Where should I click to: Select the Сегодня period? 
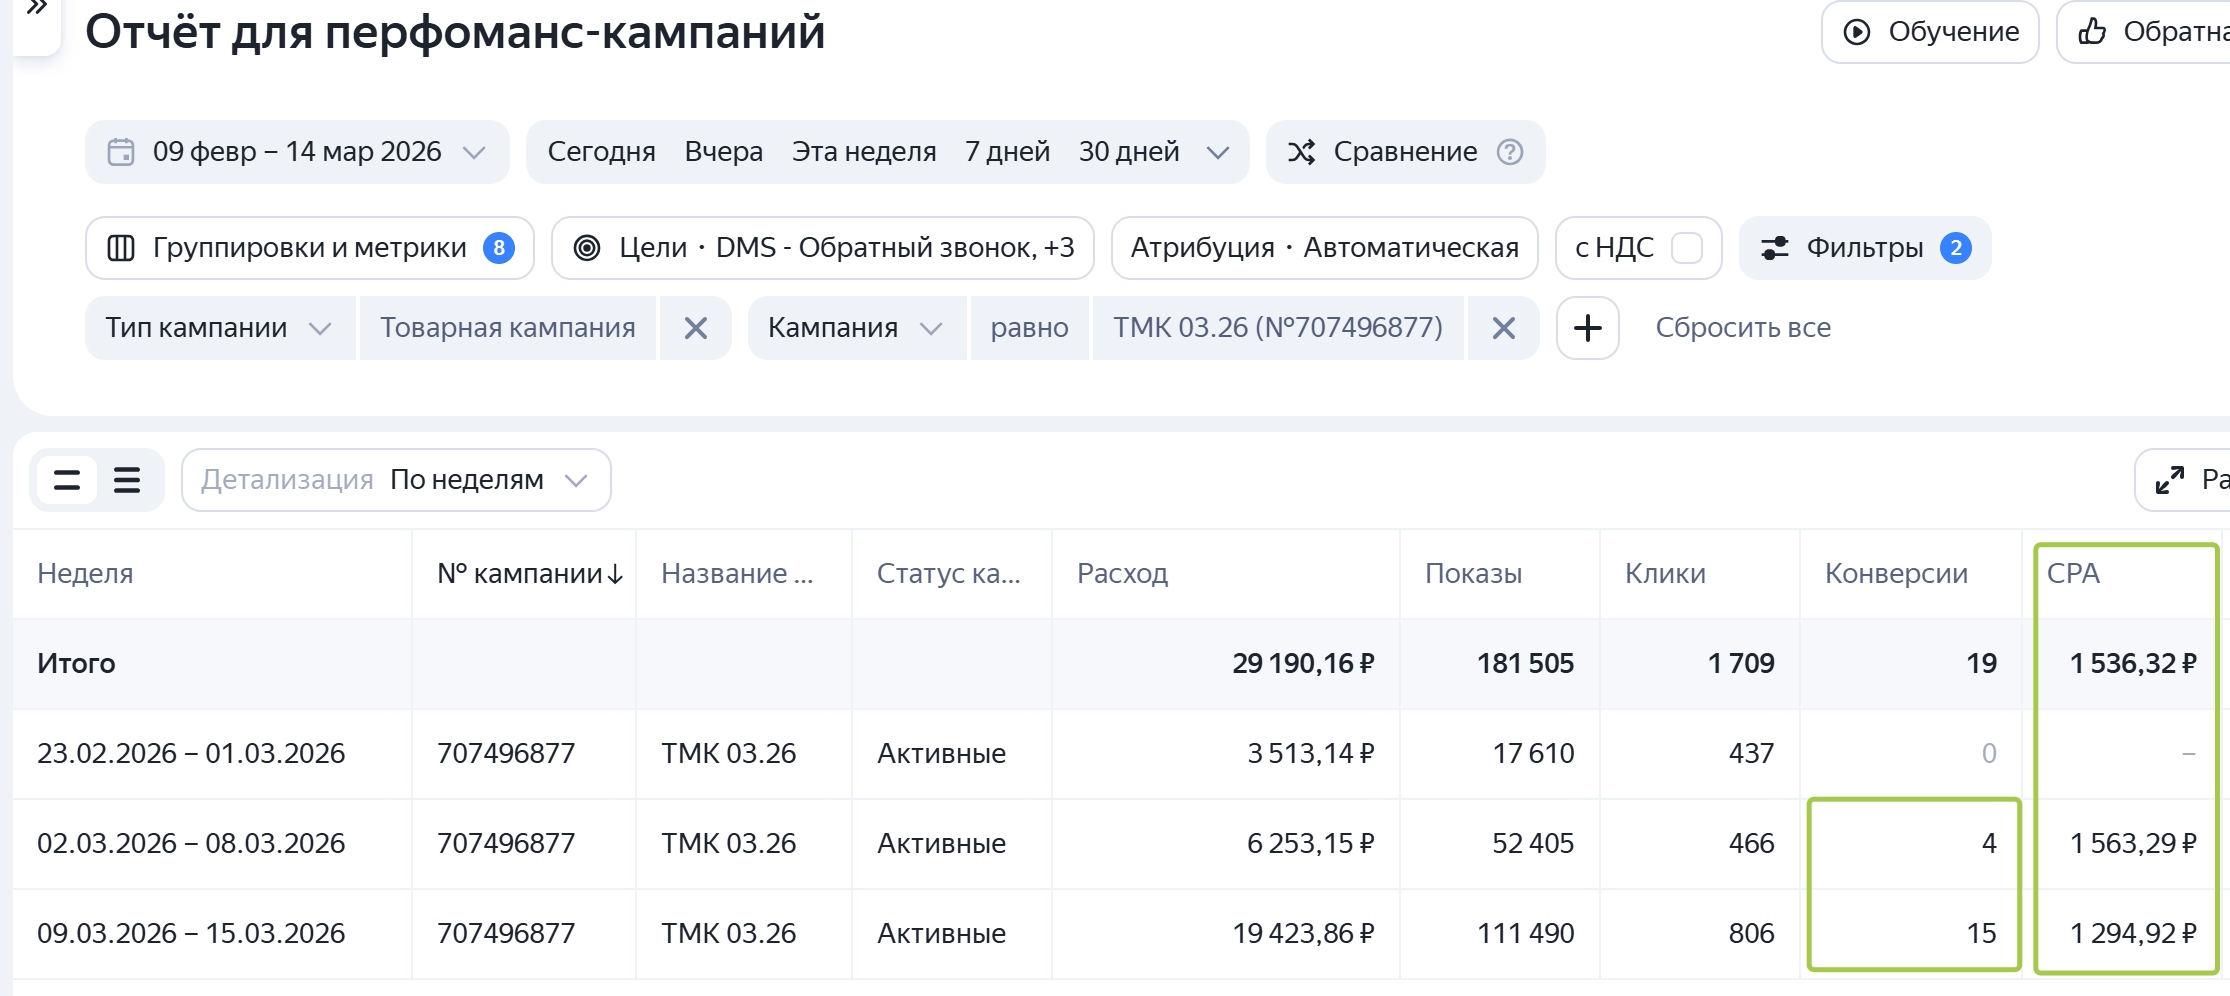(601, 152)
